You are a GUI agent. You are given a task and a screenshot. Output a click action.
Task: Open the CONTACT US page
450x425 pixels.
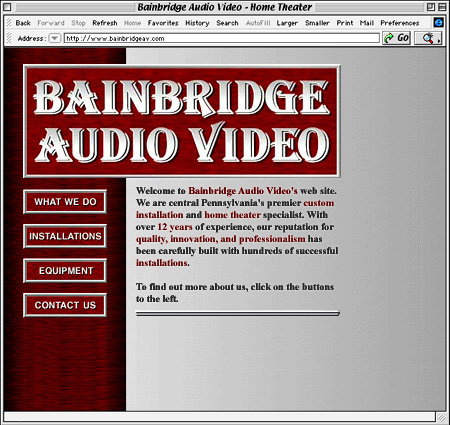pyautogui.click(x=65, y=305)
